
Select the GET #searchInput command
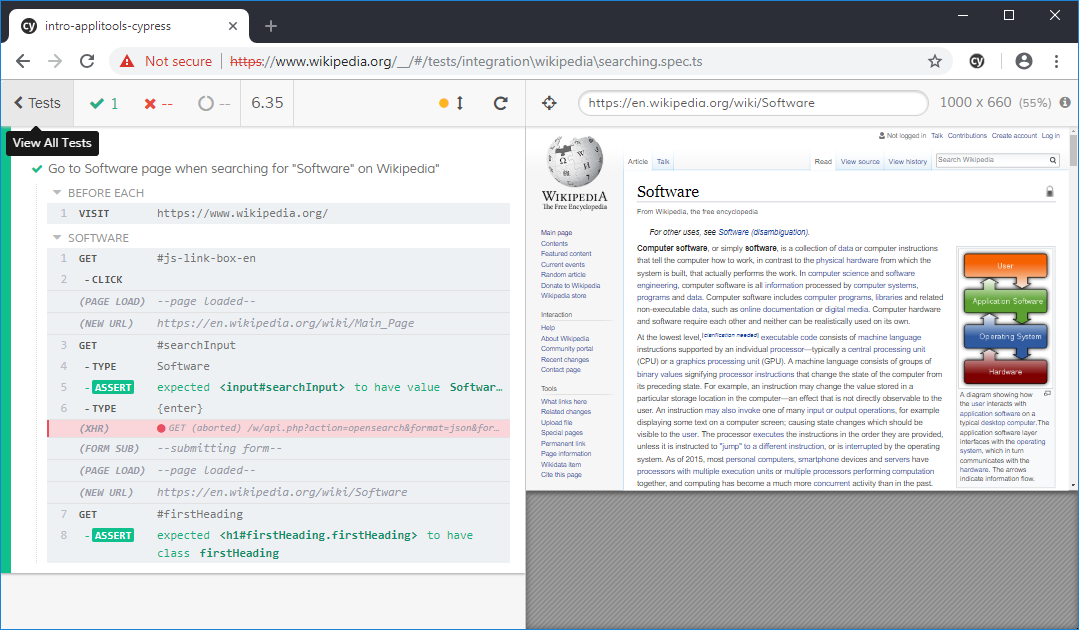pos(278,345)
